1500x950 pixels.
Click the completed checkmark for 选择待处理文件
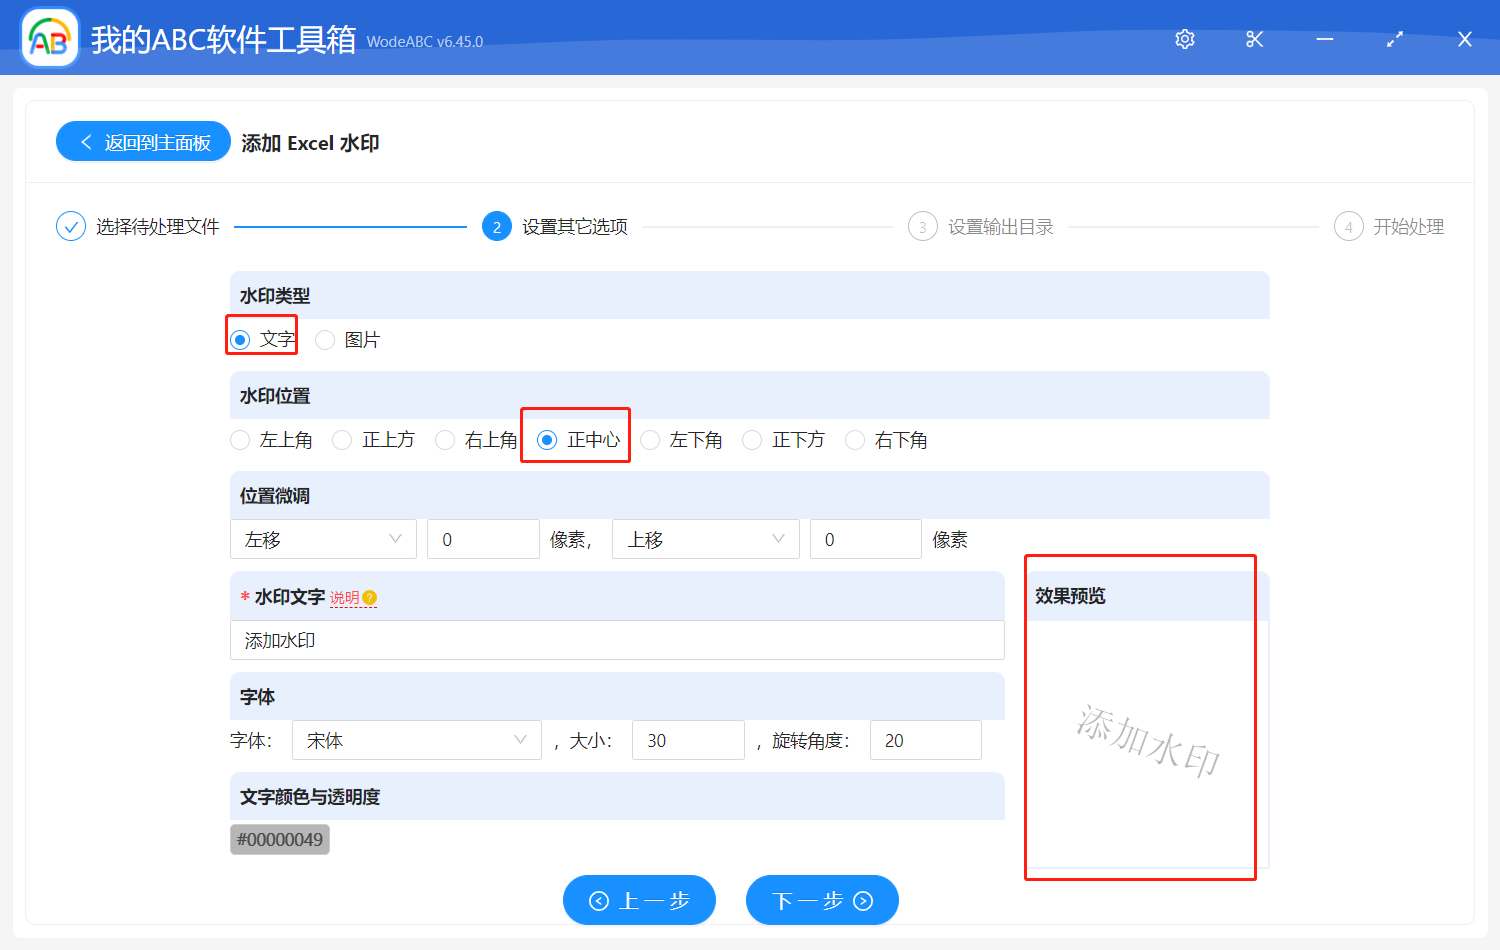click(x=70, y=226)
